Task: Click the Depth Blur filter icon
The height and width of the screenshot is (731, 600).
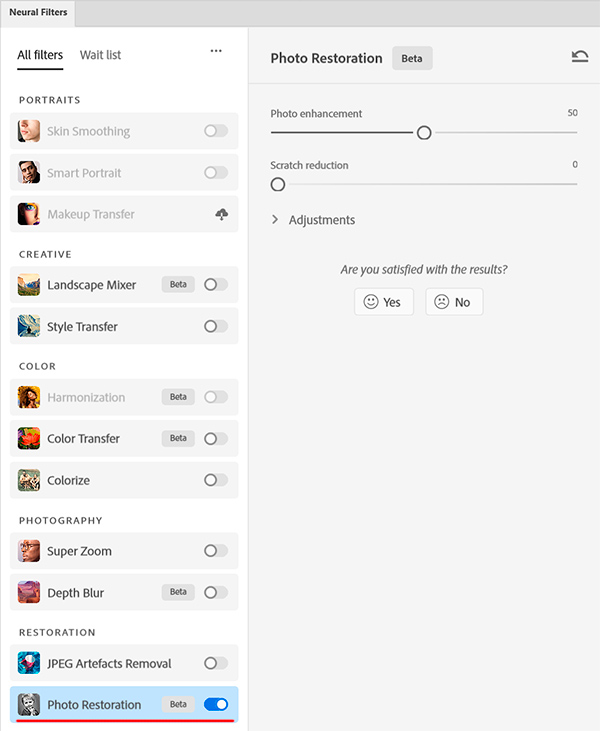Action: [x=29, y=592]
